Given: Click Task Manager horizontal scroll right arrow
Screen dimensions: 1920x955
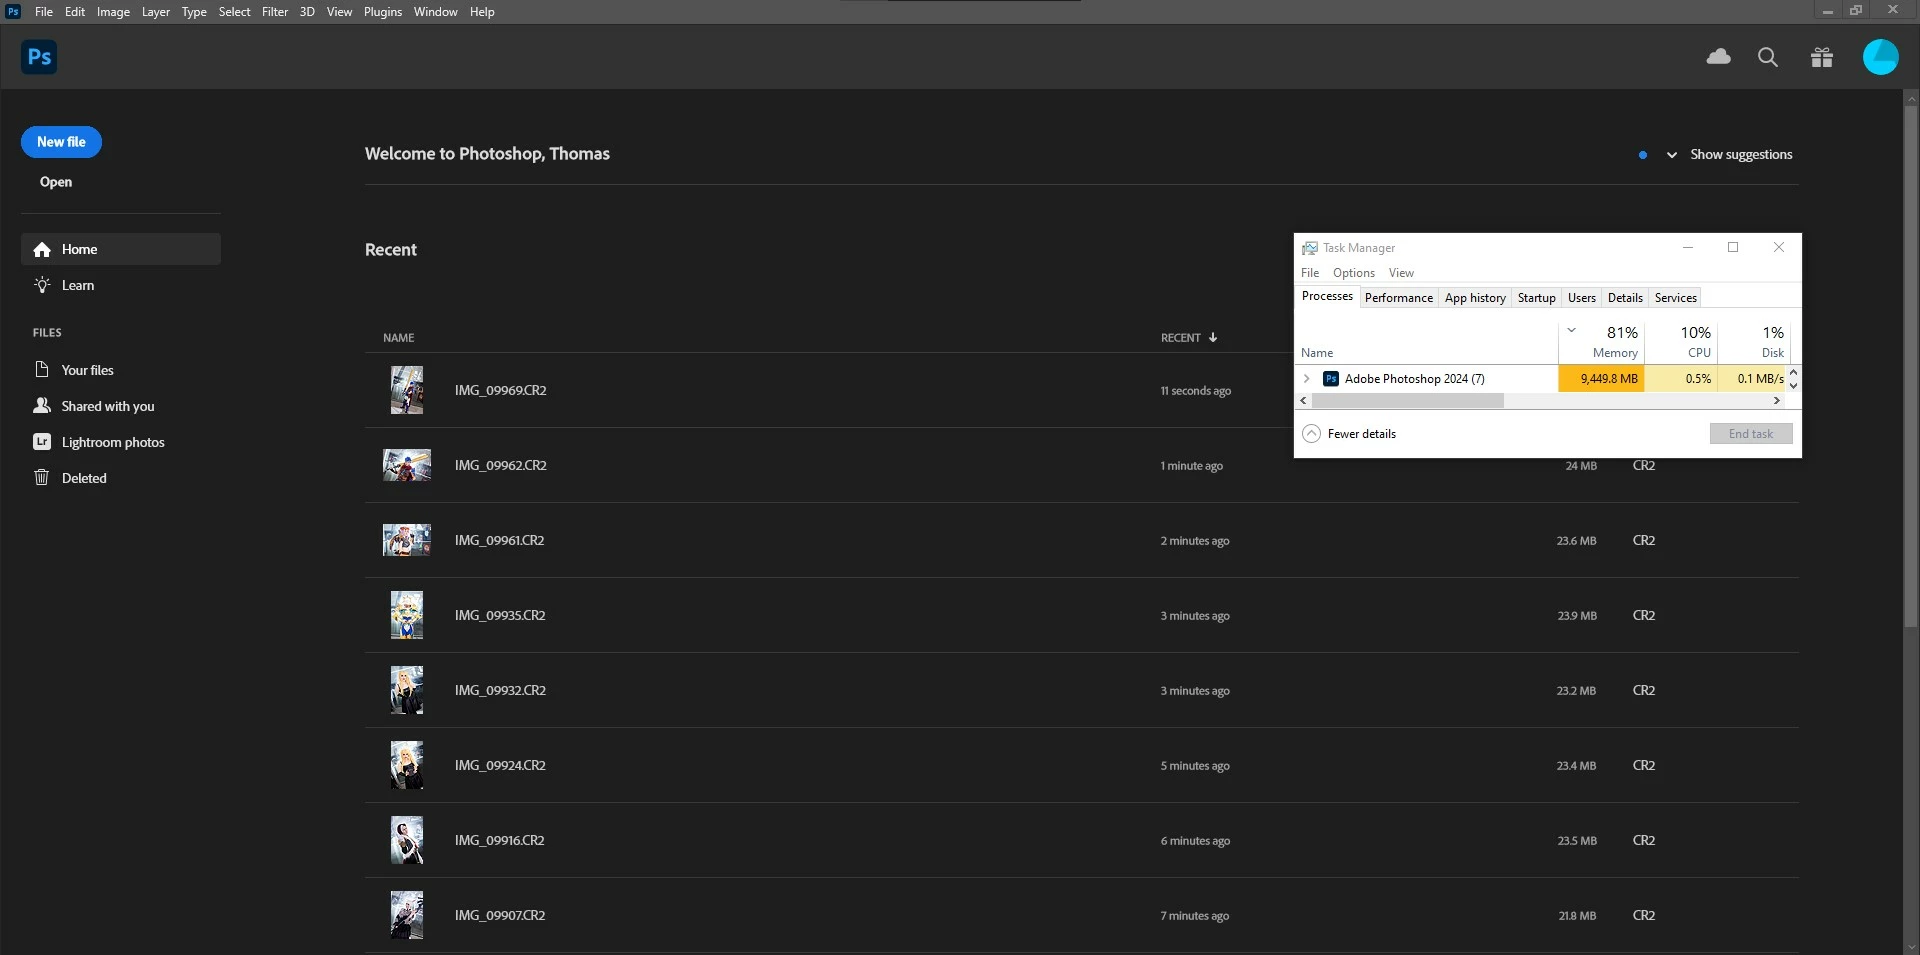Looking at the screenshot, I should click(1777, 401).
